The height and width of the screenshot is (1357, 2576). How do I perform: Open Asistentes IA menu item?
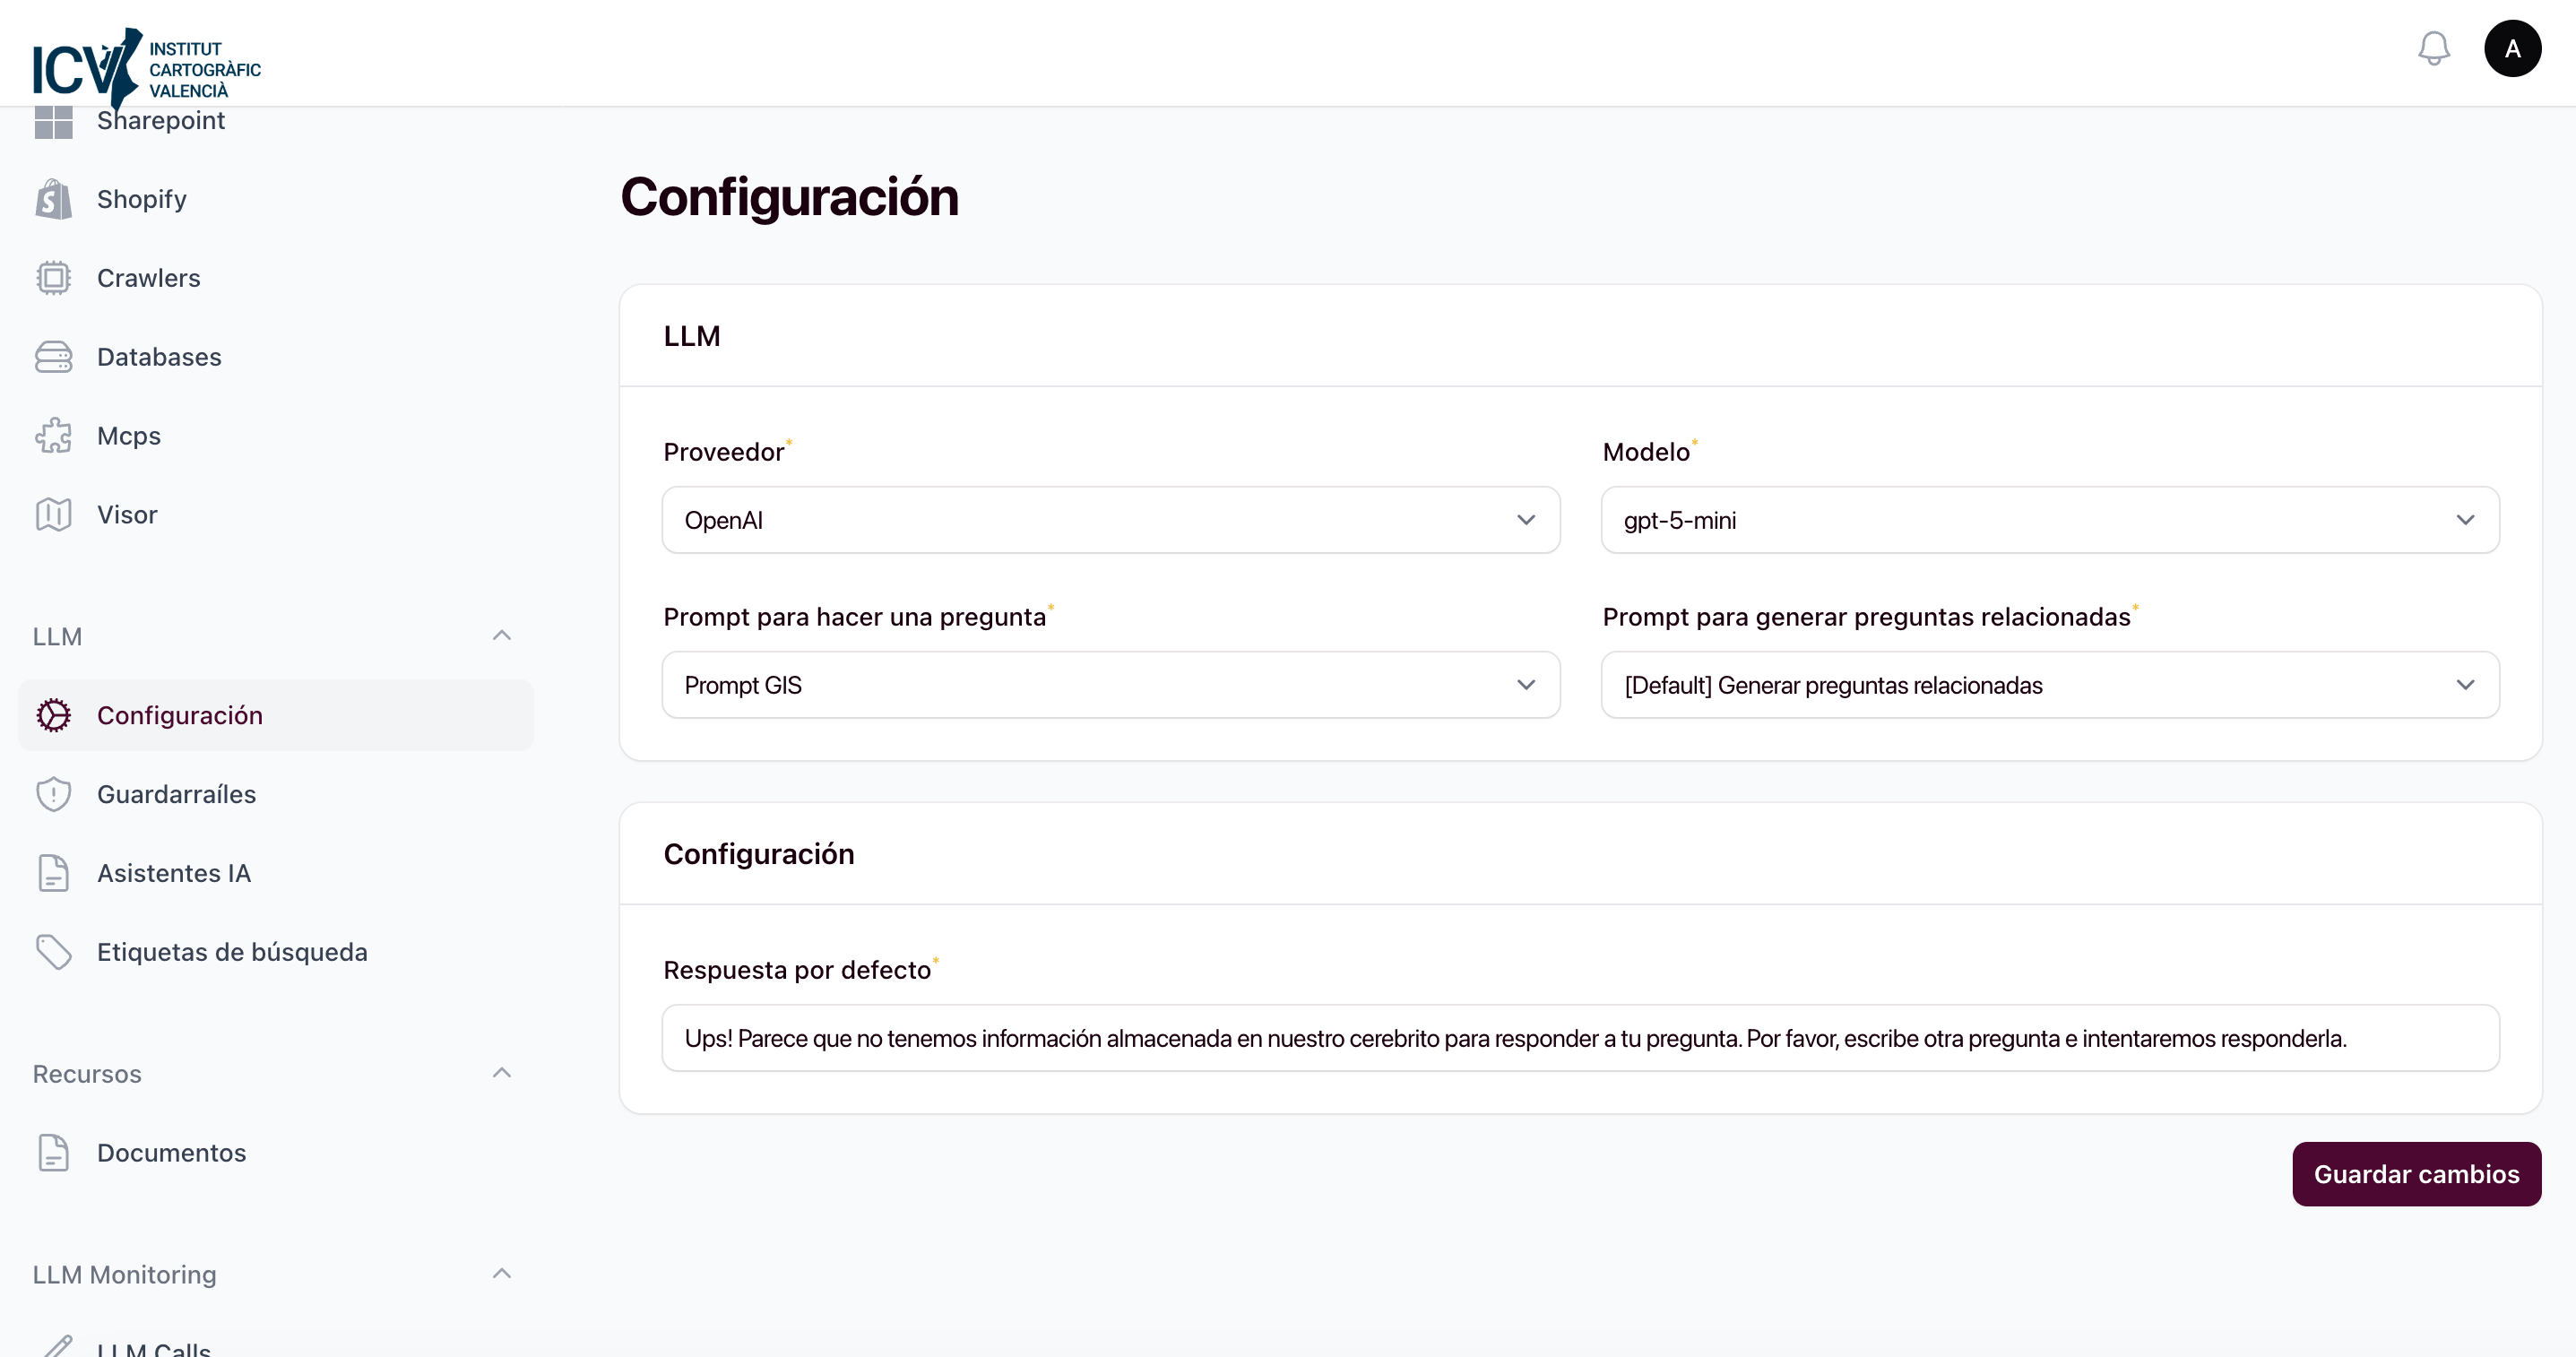[174, 872]
